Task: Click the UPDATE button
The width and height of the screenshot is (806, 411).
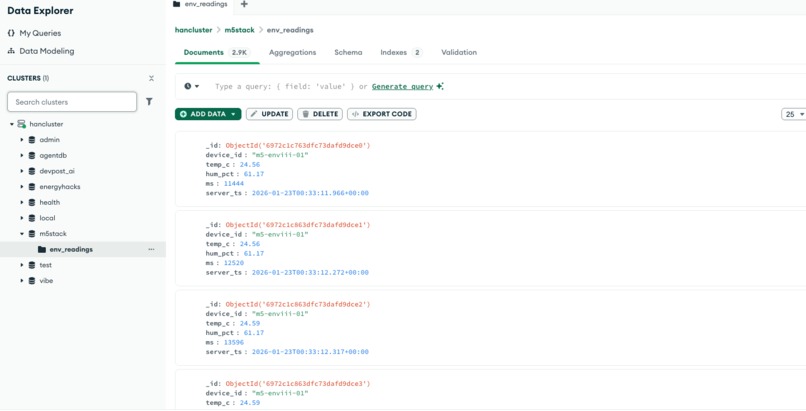Action: 269,114
